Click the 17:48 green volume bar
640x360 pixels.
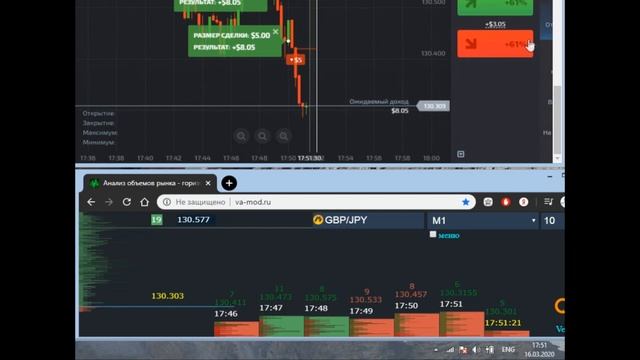click(x=327, y=327)
